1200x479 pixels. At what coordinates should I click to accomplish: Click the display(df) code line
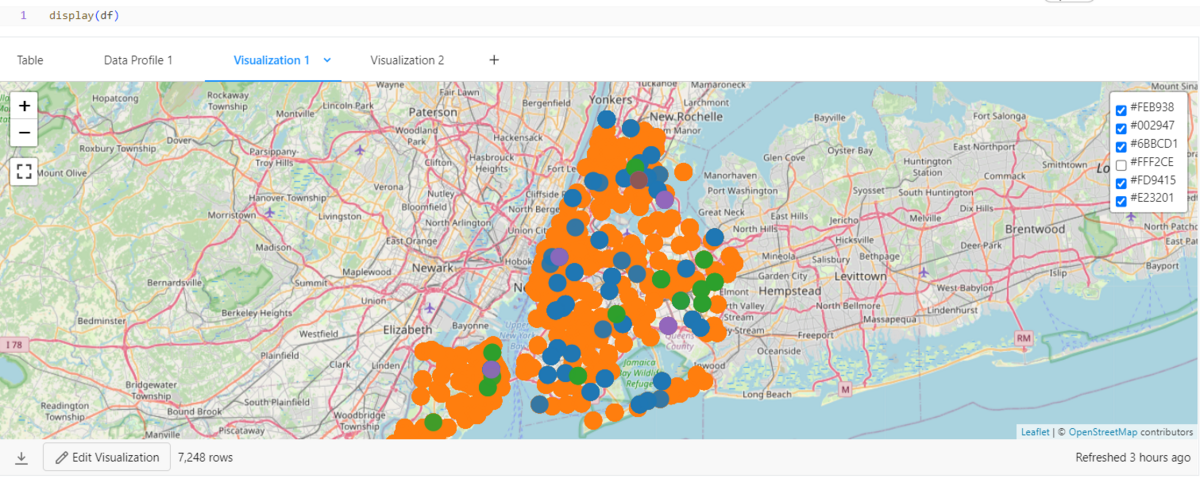(x=85, y=16)
